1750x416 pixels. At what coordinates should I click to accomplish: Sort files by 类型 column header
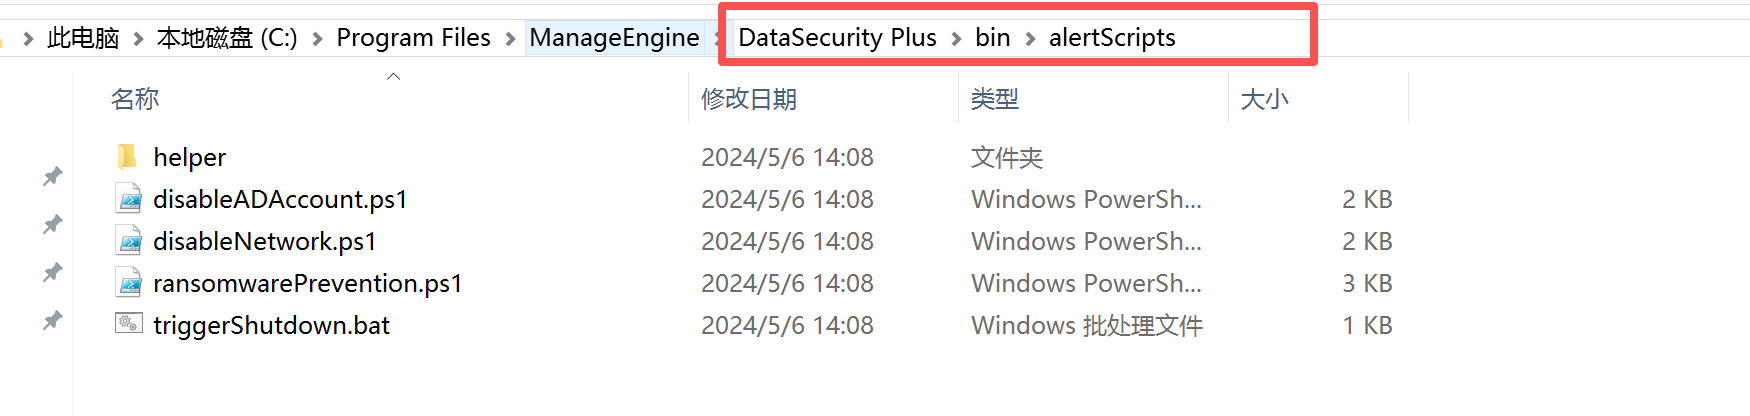[x=994, y=99]
